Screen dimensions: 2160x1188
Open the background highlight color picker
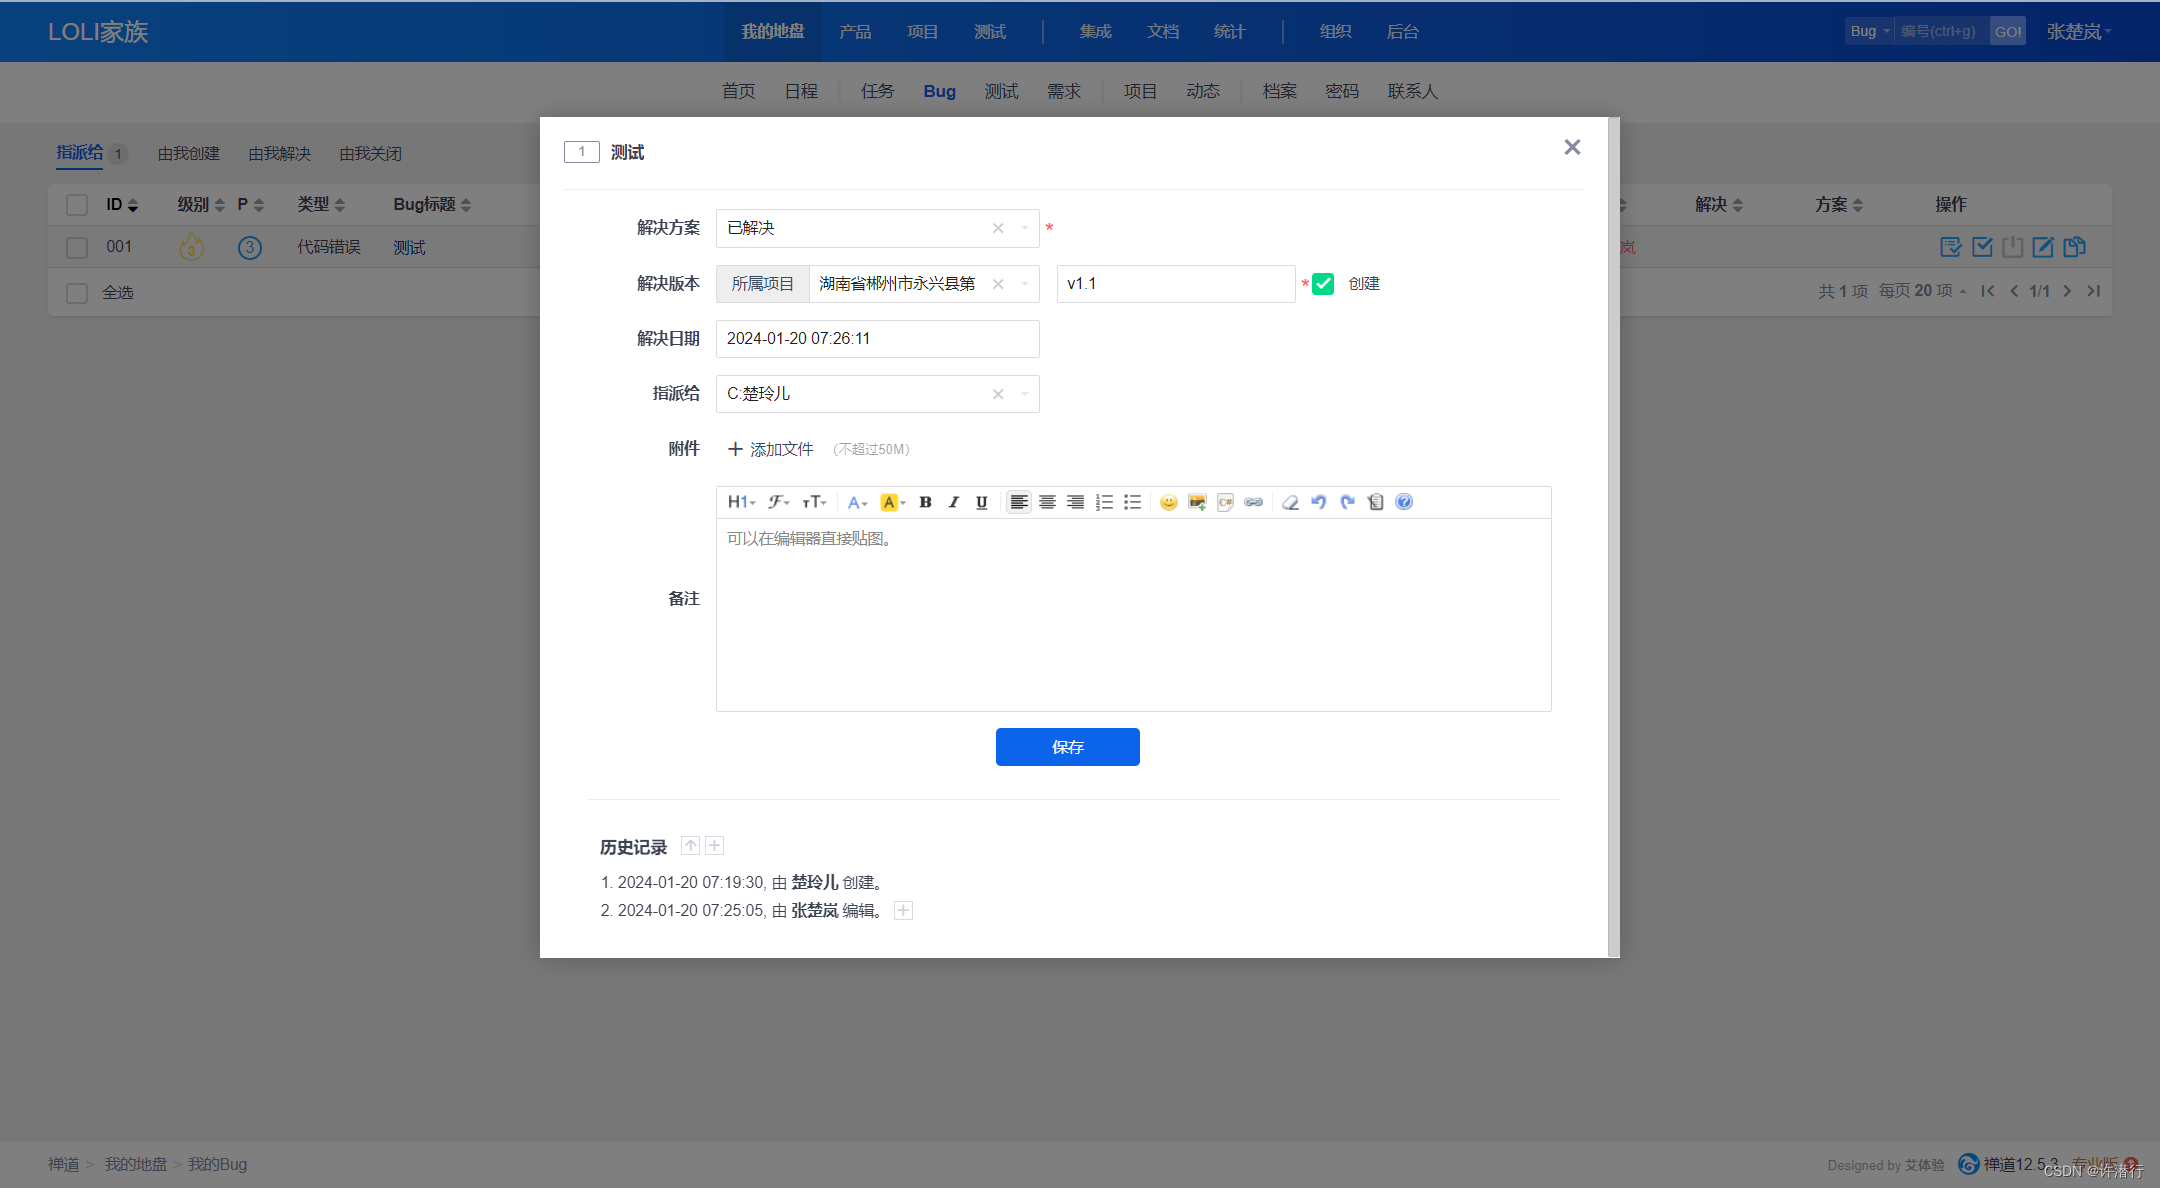pyautogui.click(x=892, y=502)
